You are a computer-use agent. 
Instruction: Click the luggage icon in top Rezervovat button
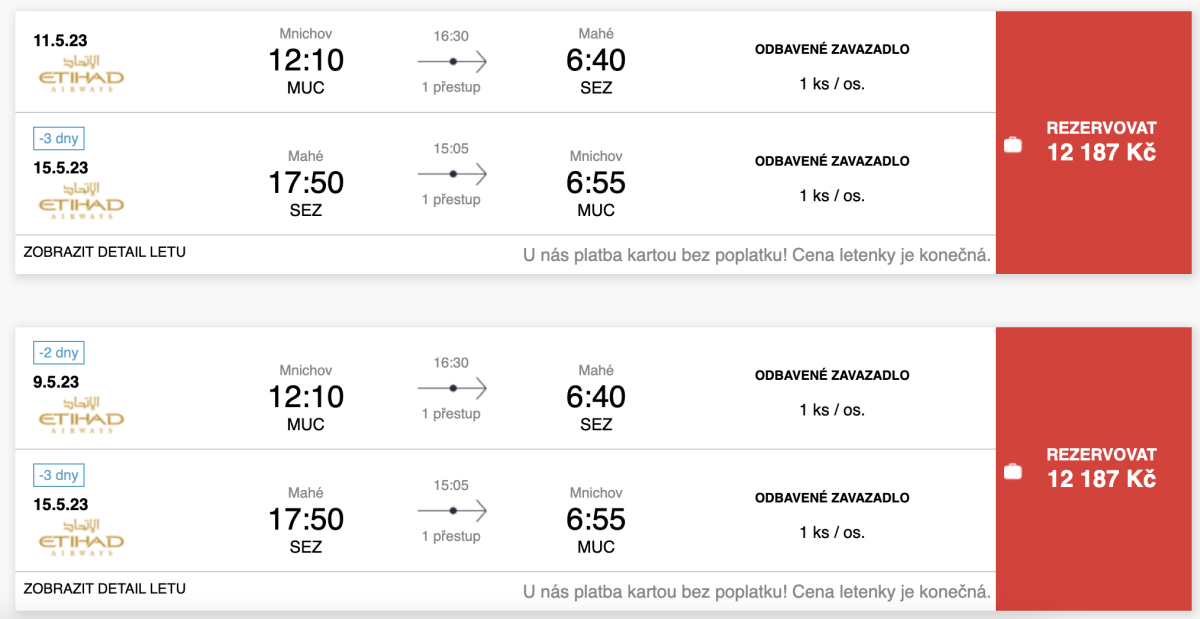click(1013, 145)
